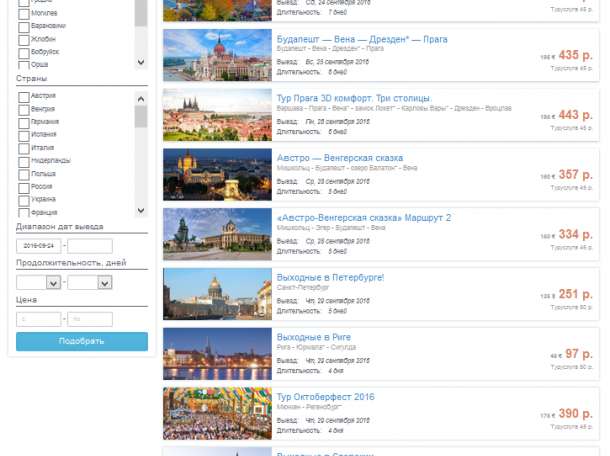Open the Тур Октоберфест 2016 link
The width and height of the screenshot is (610, 456).
click(325, 397)
